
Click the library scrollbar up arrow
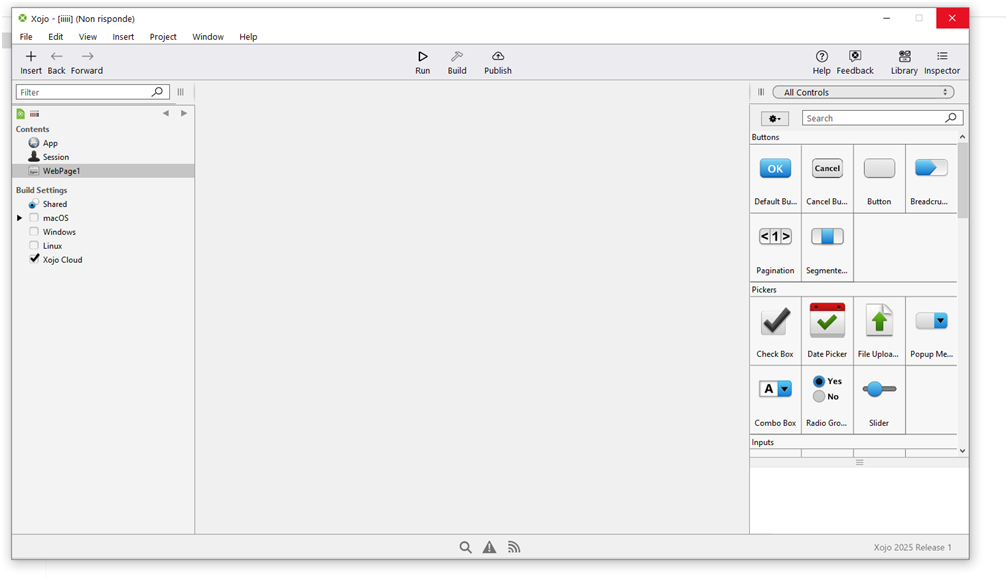pyautogui.click(x=962, y=137)
